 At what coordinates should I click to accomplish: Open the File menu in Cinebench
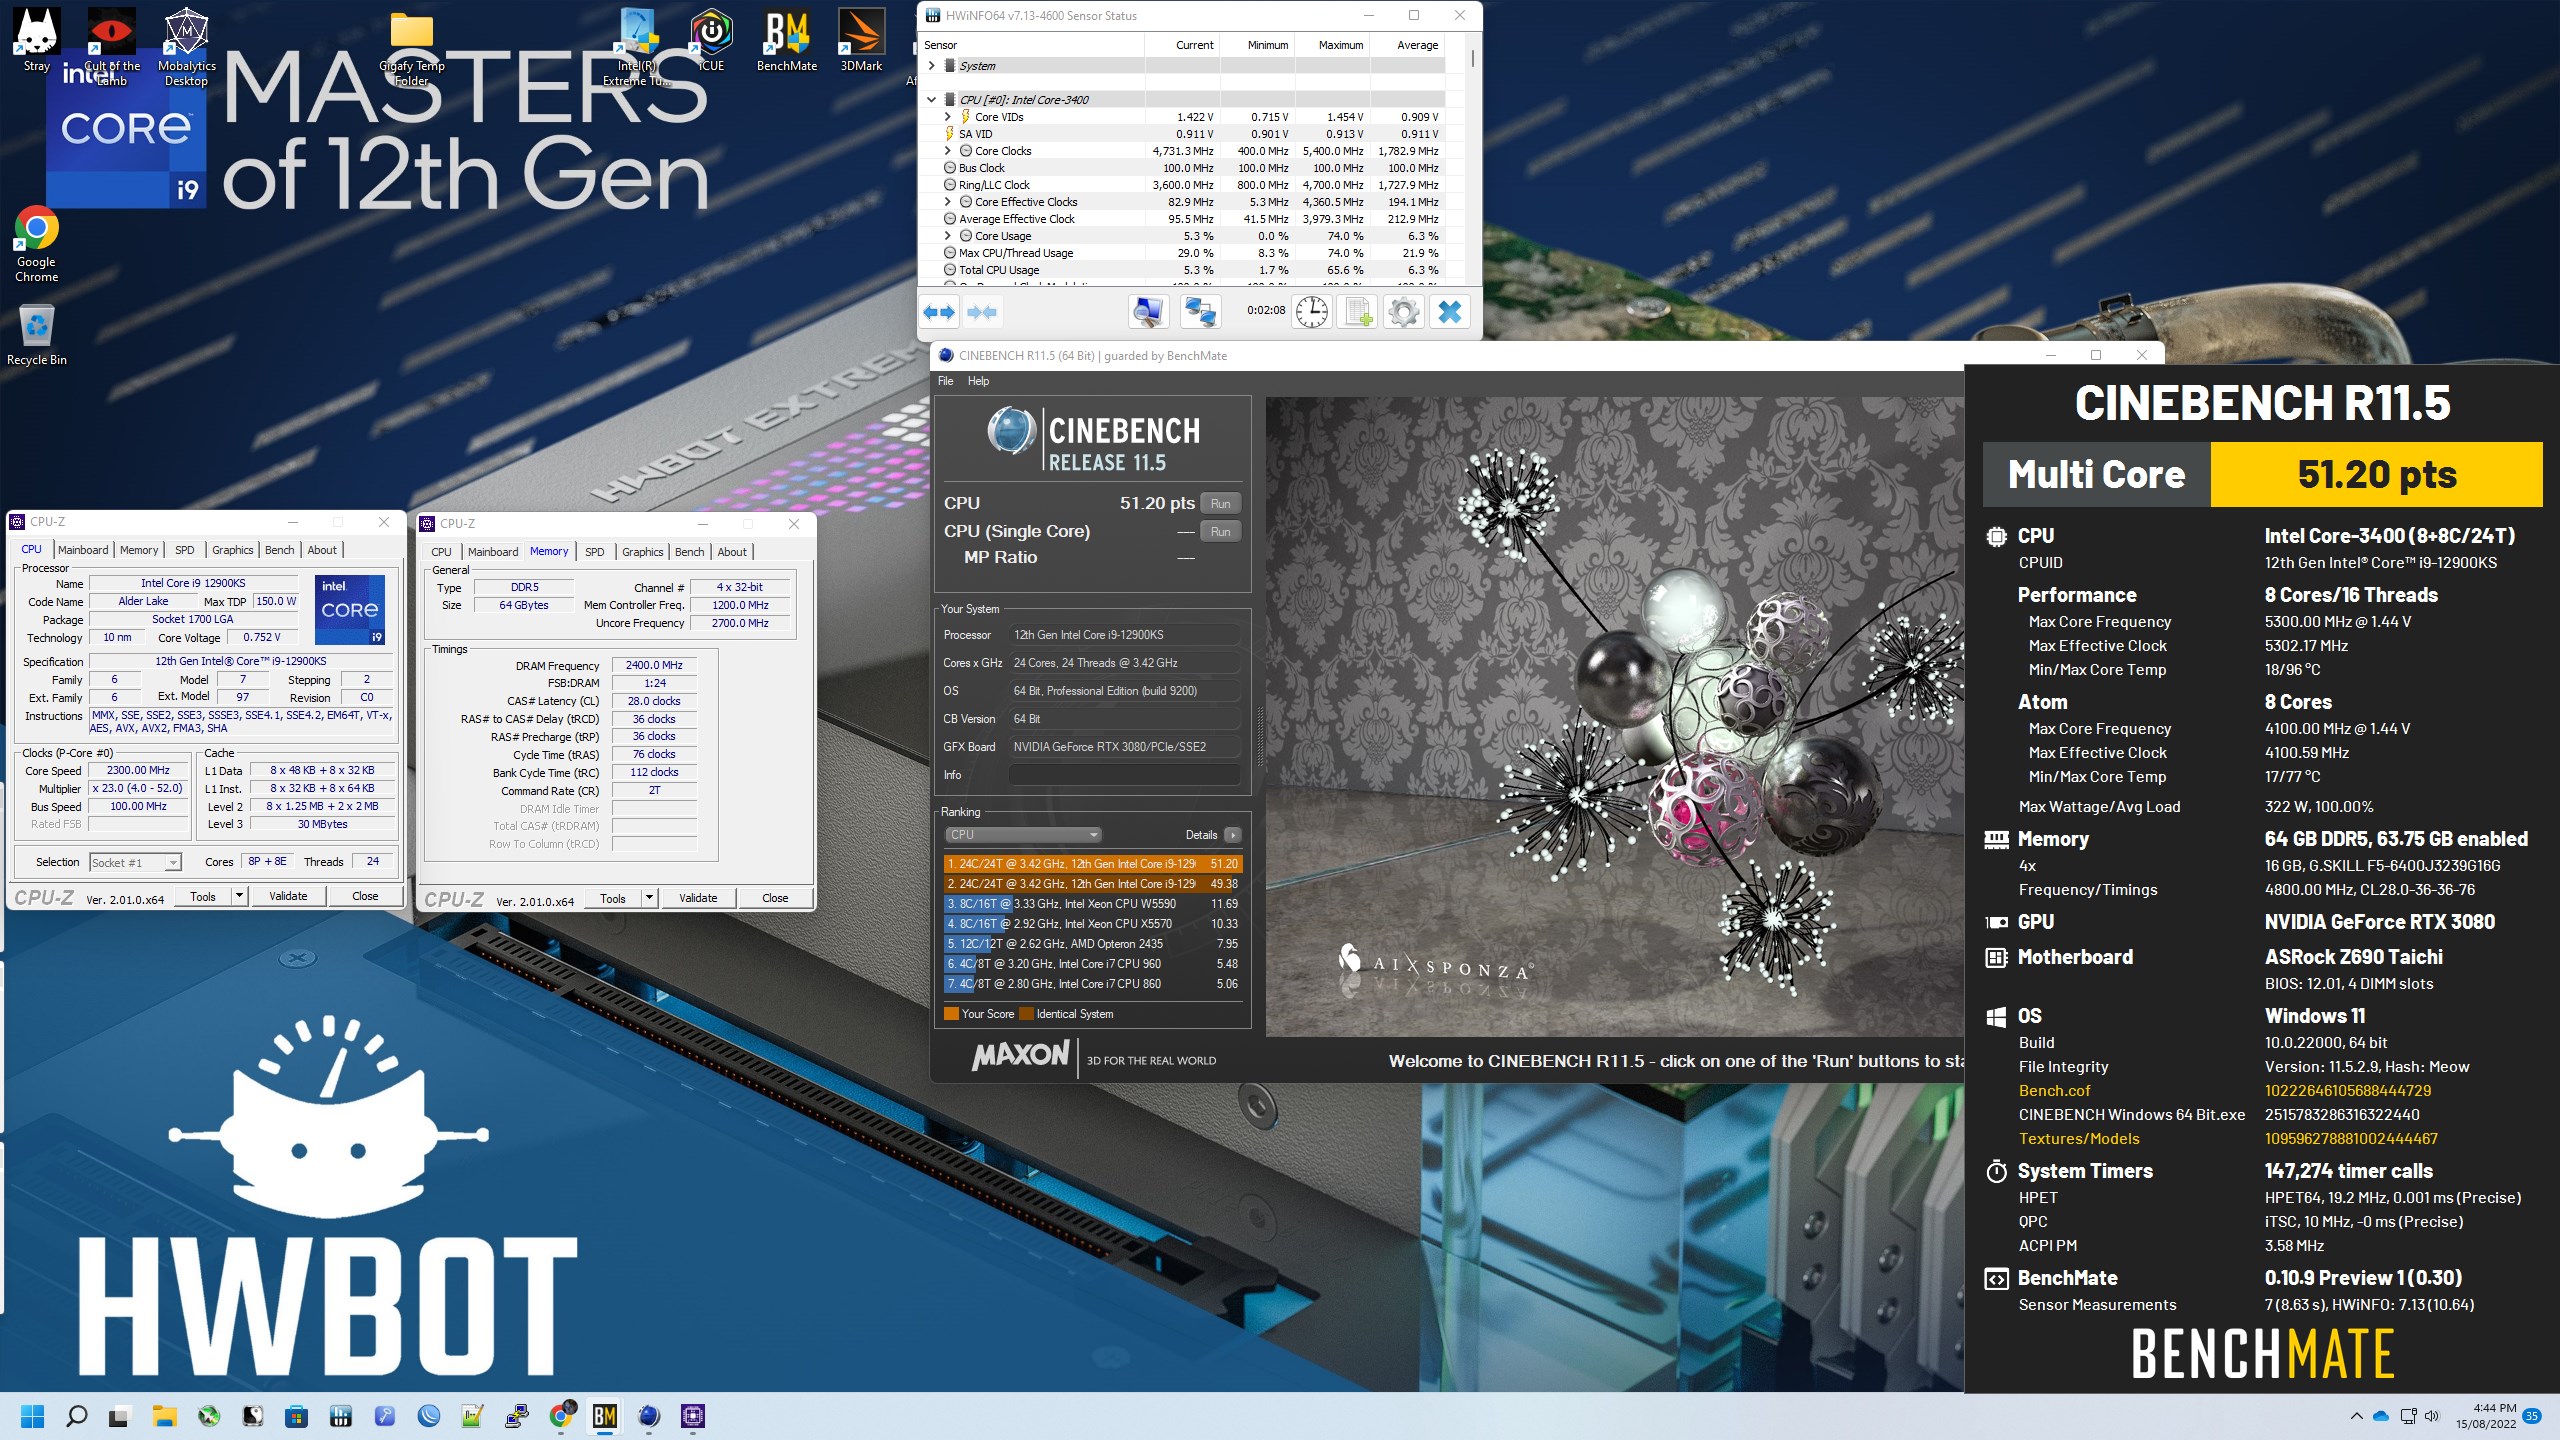945,381
